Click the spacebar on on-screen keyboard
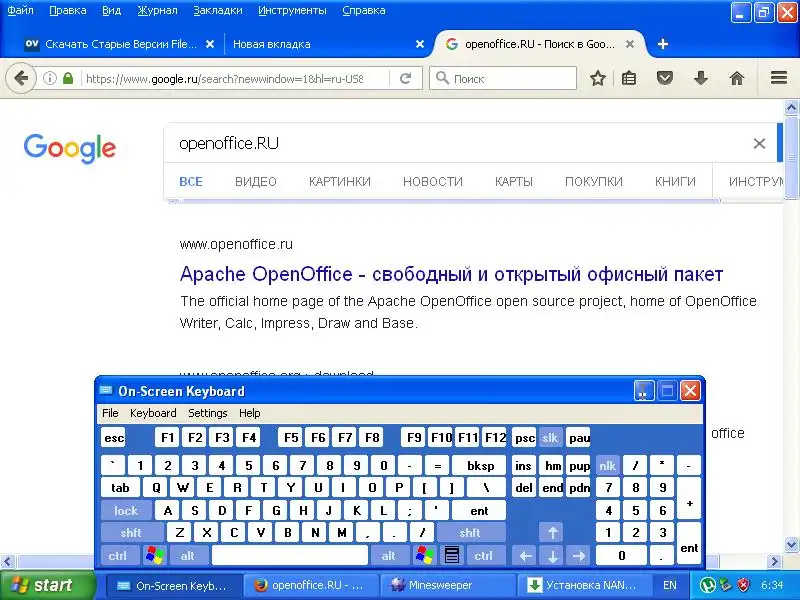Image resolution: width=800 pixels, height=600 pixels. coord(289,555)
